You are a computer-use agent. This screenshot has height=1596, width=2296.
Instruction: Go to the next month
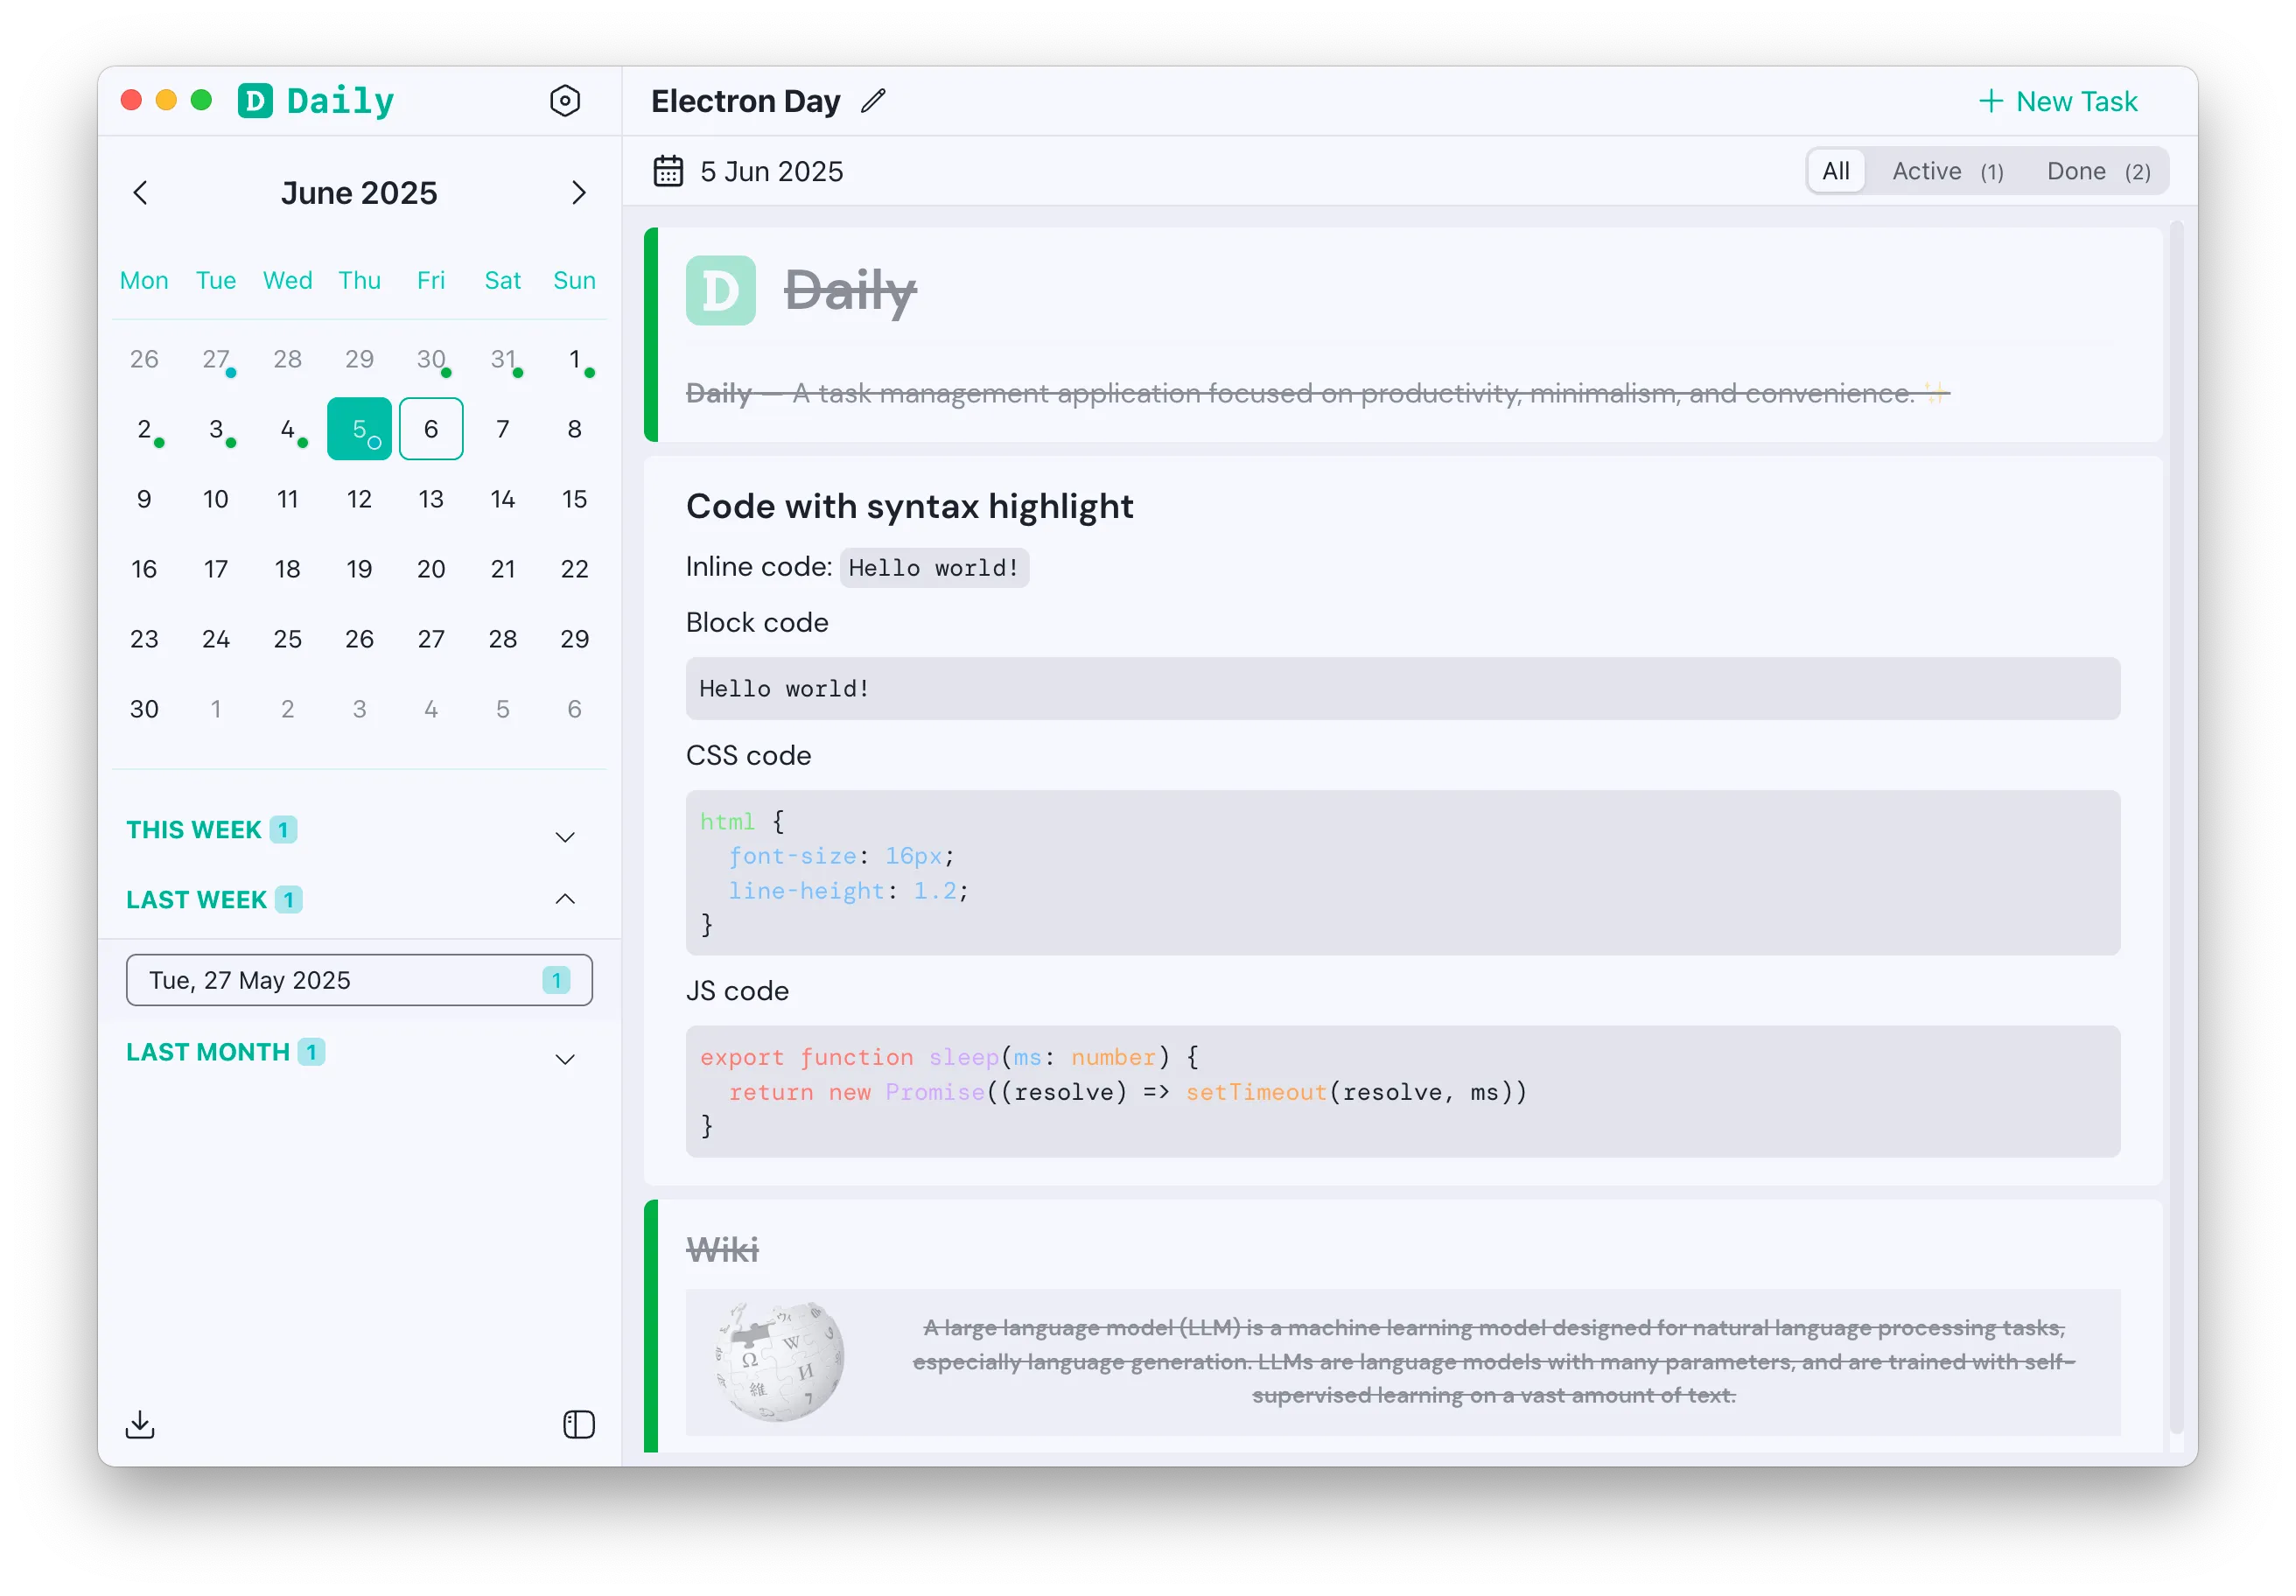pyautogui.click(x=578, y=192)
